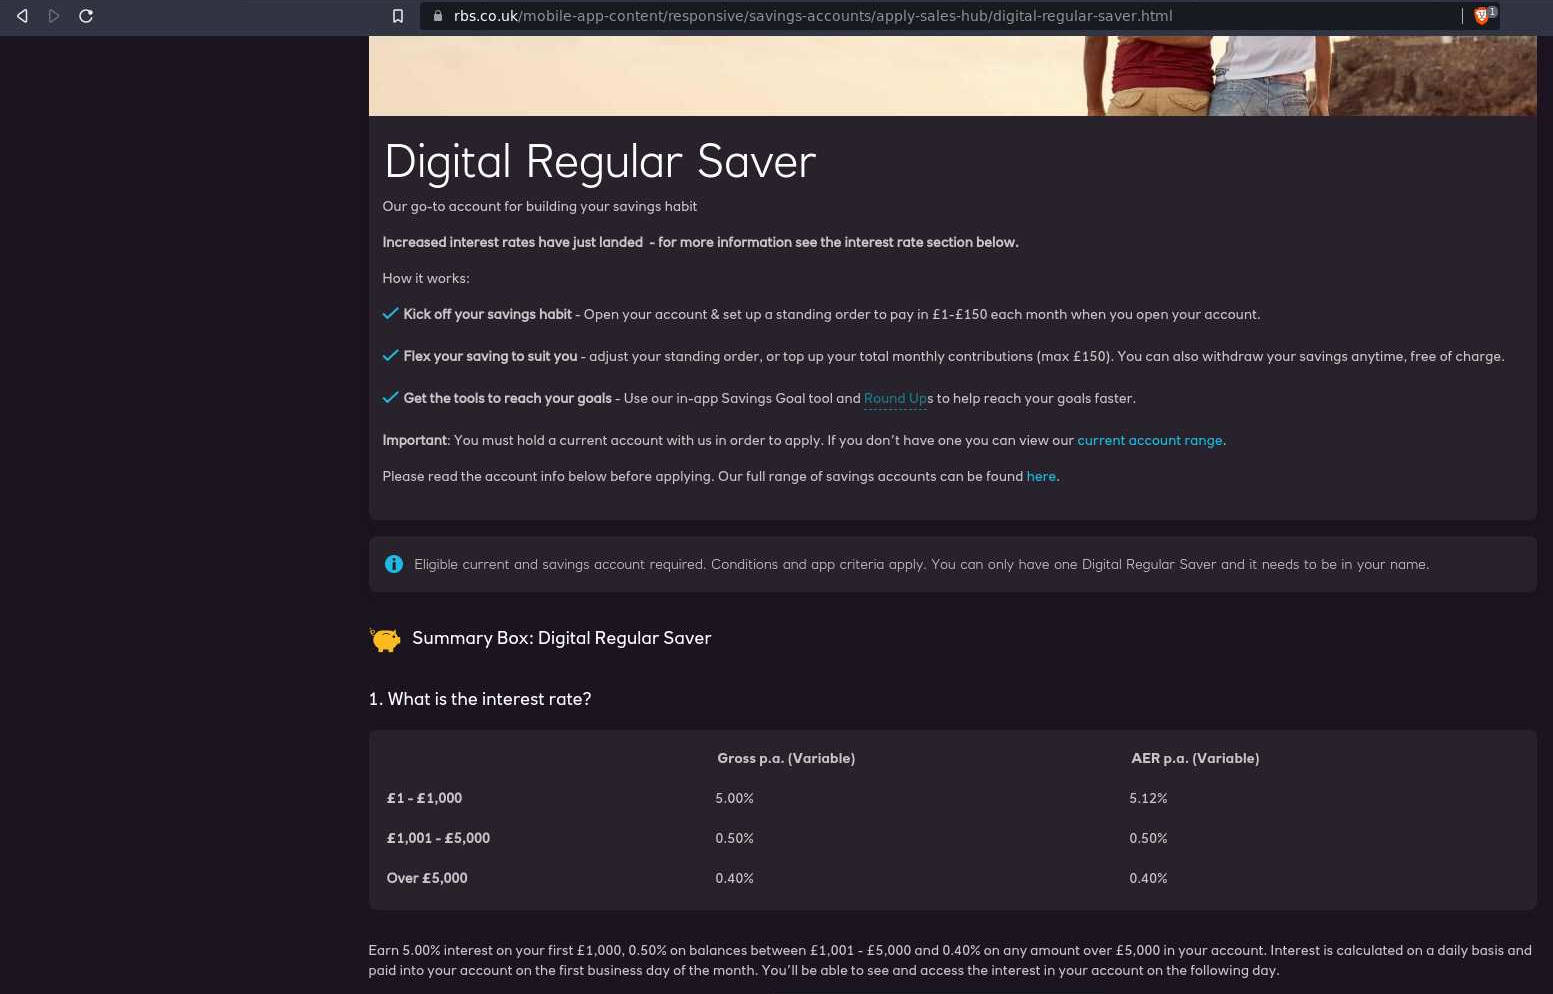Bookmark this page with the bookmark icon
This screenshot has height=994, width=1553.
click(398, 16)
